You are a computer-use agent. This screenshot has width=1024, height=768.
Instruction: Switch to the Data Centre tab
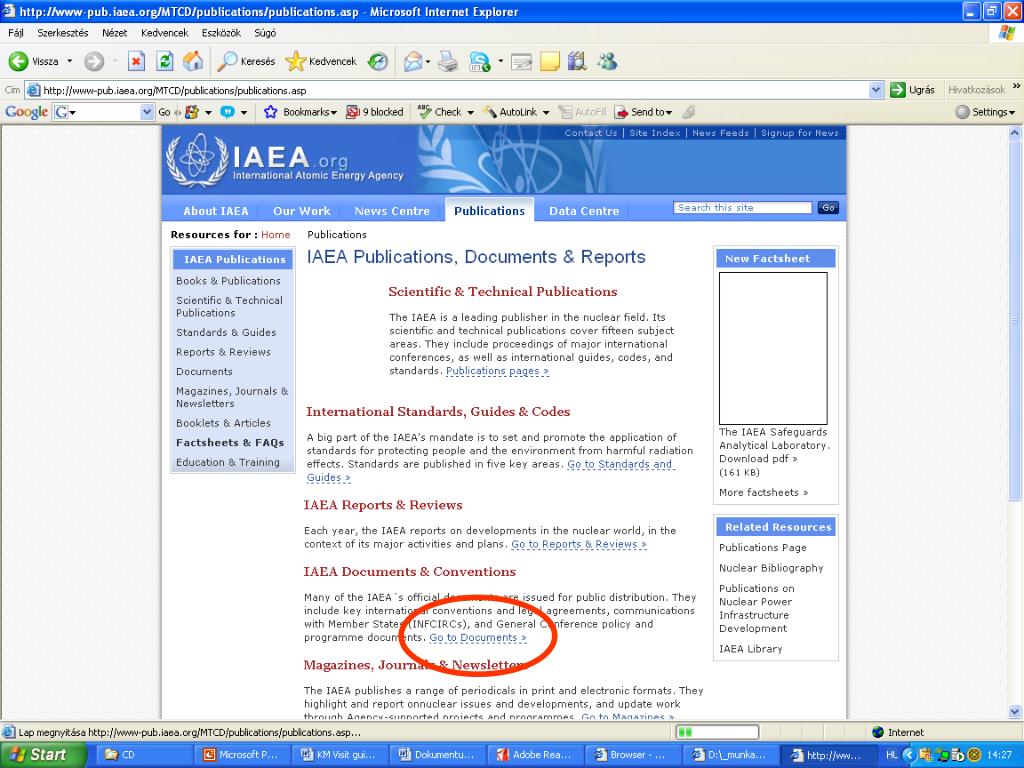(x=584, y=211)
